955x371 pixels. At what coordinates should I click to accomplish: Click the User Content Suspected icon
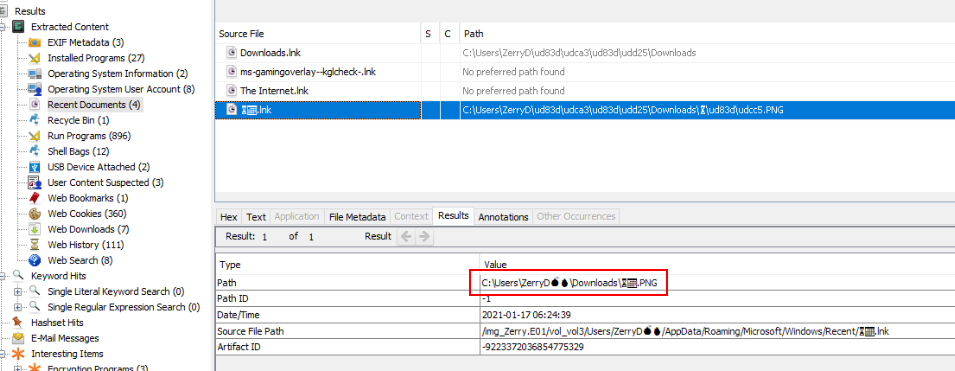click(35, 183)
